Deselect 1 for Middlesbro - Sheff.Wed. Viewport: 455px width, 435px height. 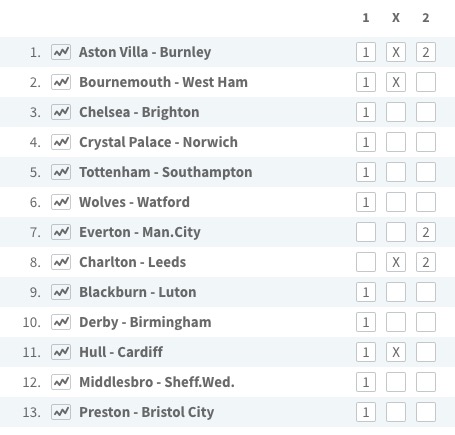(x=366, y=382)
